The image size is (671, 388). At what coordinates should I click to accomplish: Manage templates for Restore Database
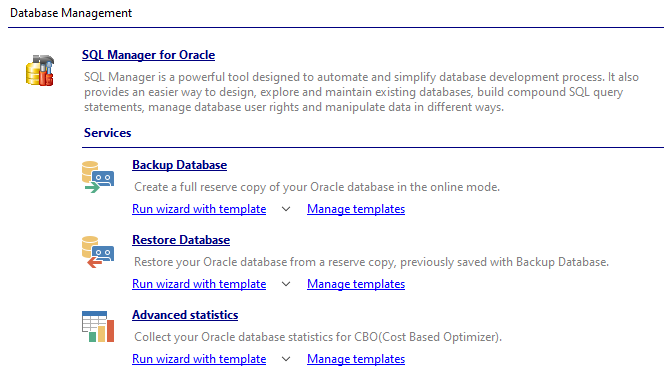click(x=356, y=284)
